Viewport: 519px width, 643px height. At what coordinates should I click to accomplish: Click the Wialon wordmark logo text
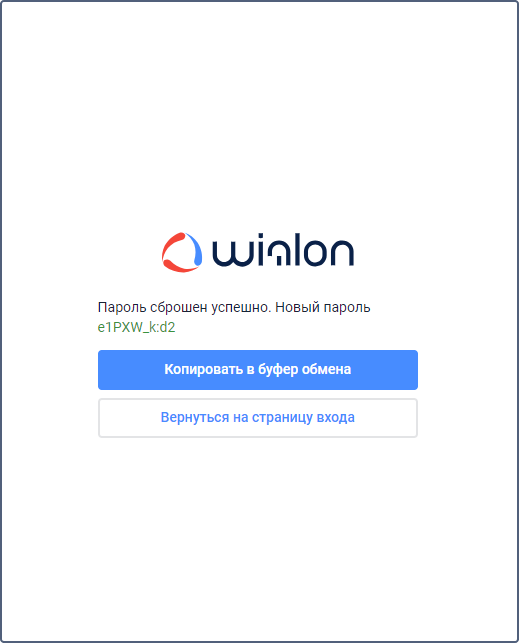point(283,250)
